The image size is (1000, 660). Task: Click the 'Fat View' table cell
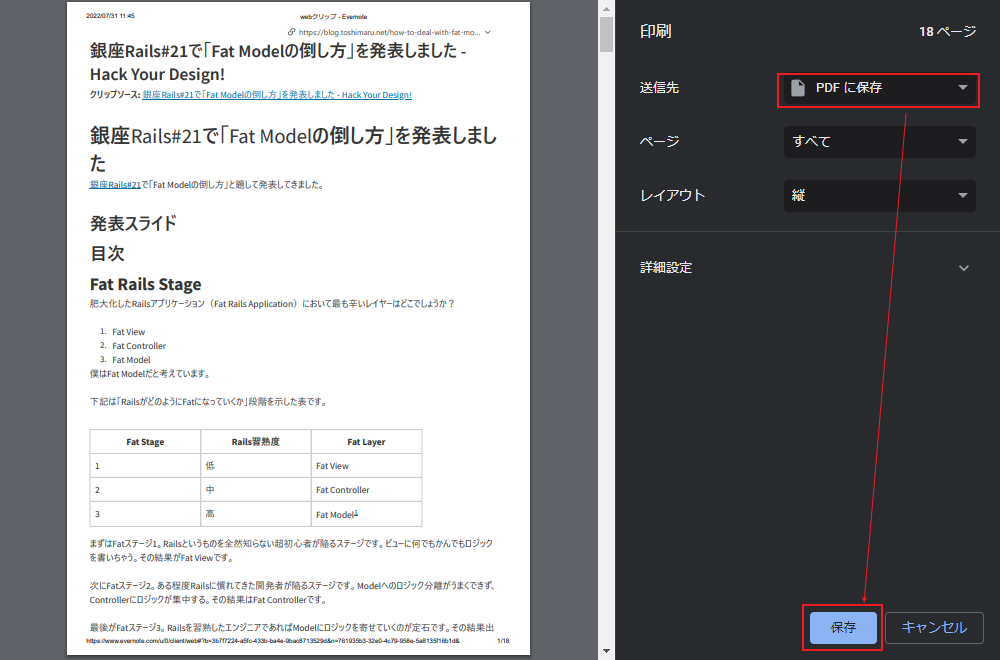[x=366, y=466]
